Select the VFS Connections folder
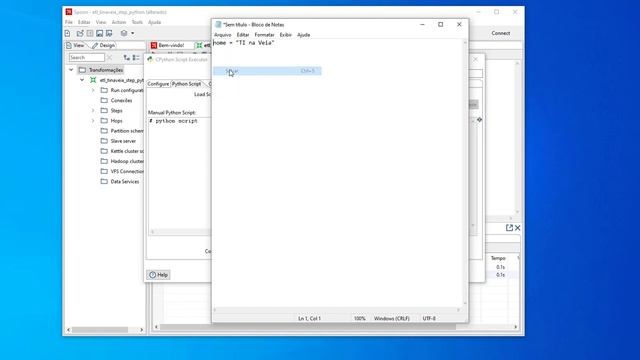The image size is (640, 360). coord(122,171)
